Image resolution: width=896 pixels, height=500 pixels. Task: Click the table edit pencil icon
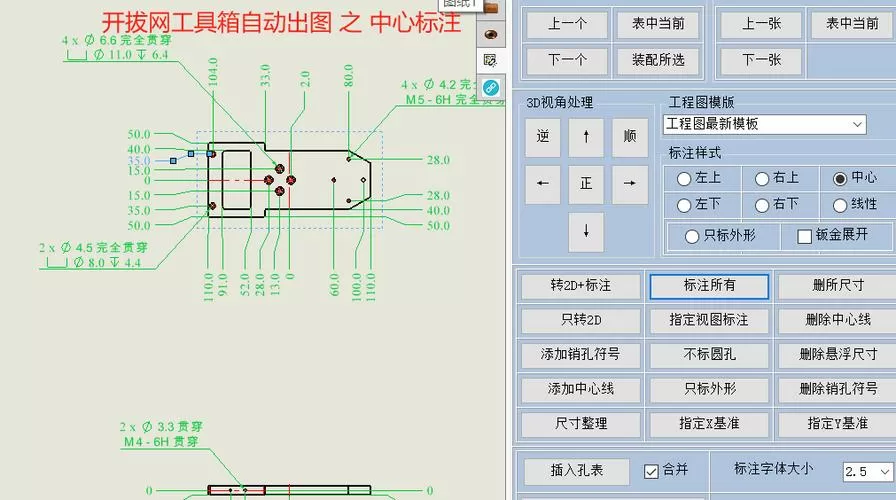point(490,61)
